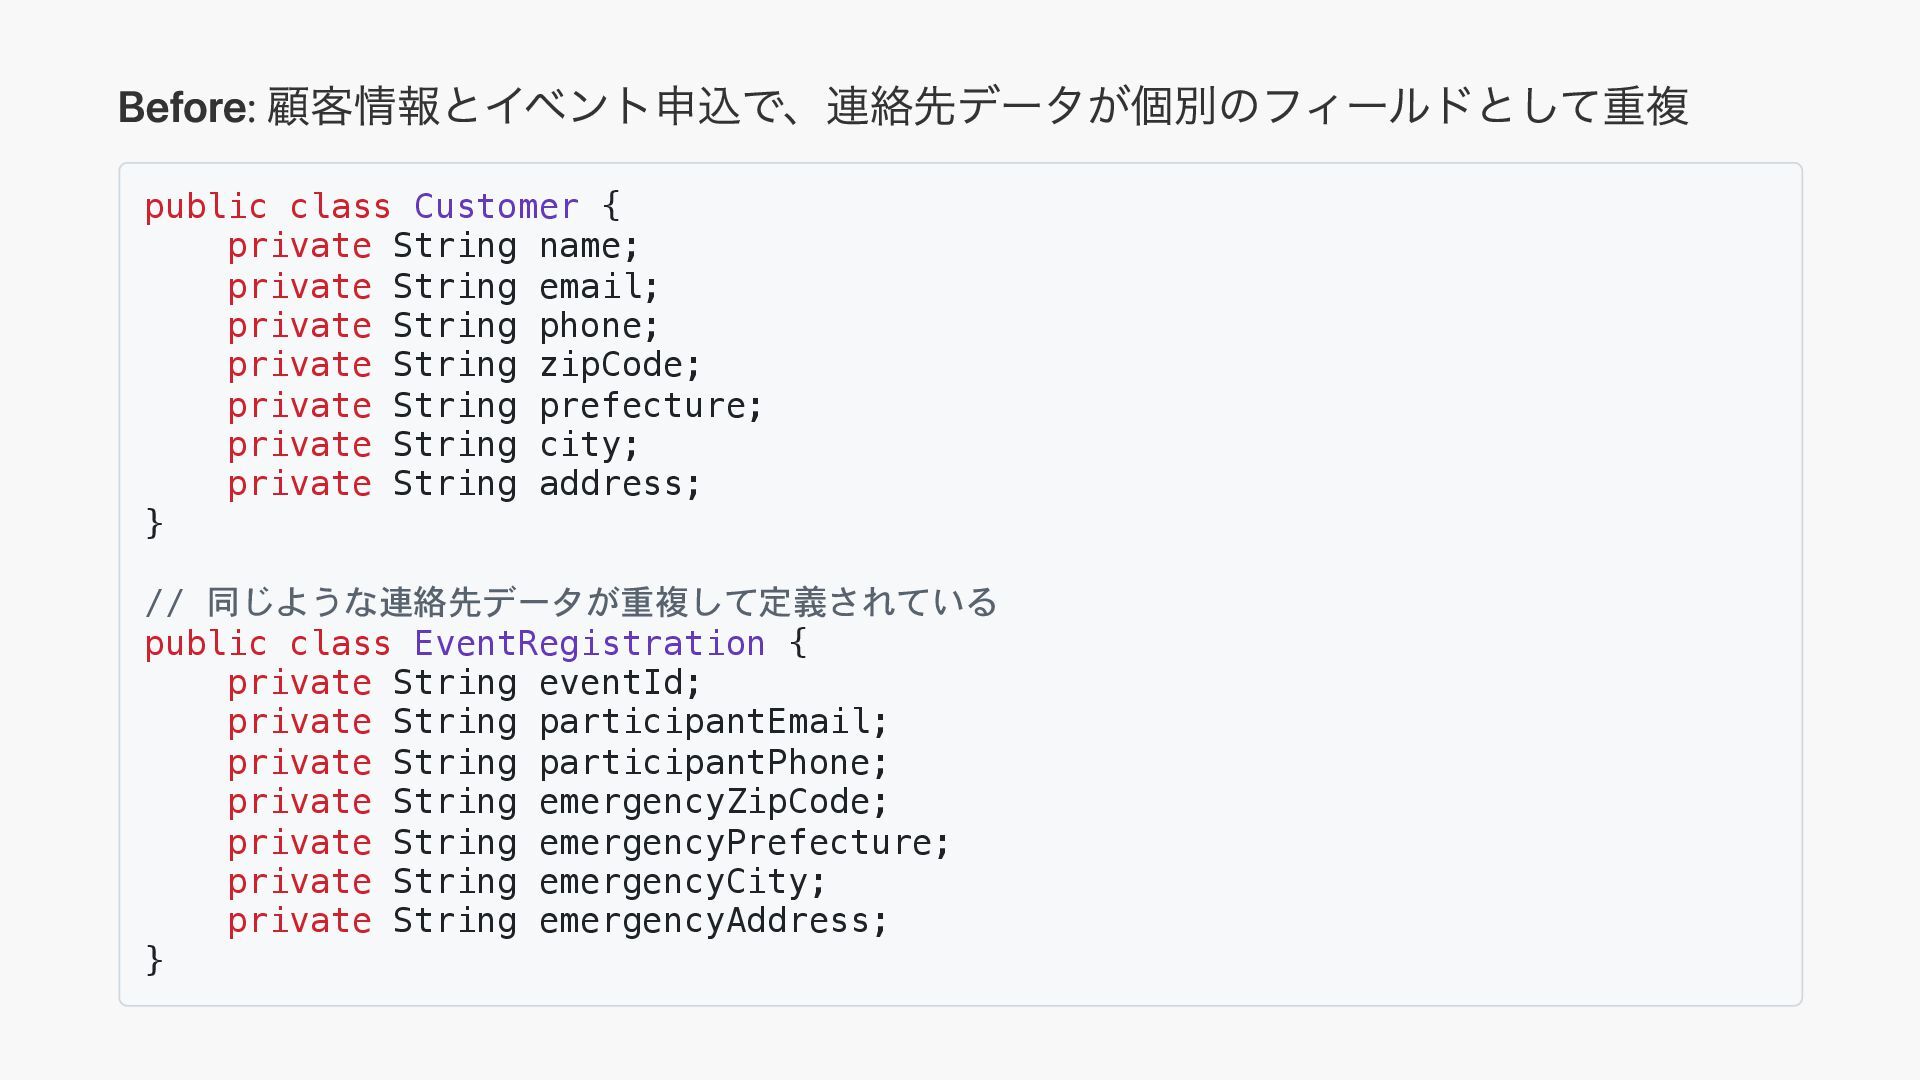Screen dimensions: 1920x1080
Task: Click the "zipCode" field name
Action: [611, 365]
